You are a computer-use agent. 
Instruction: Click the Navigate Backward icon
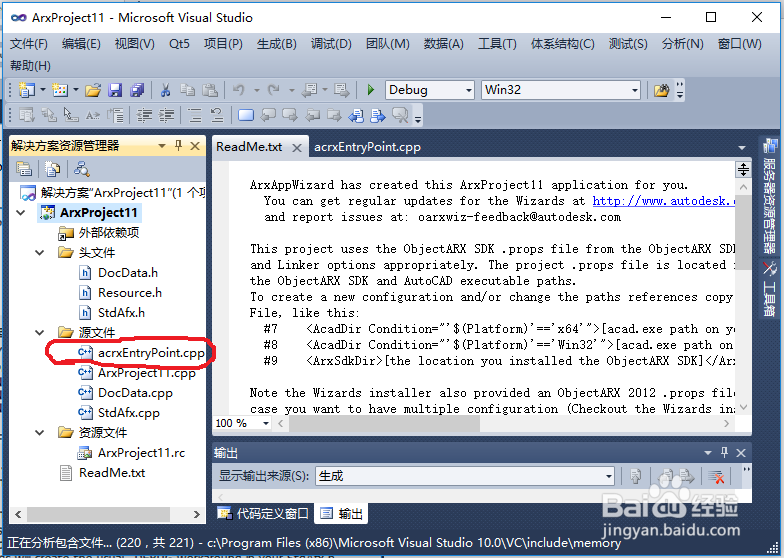tap(310, 90)
